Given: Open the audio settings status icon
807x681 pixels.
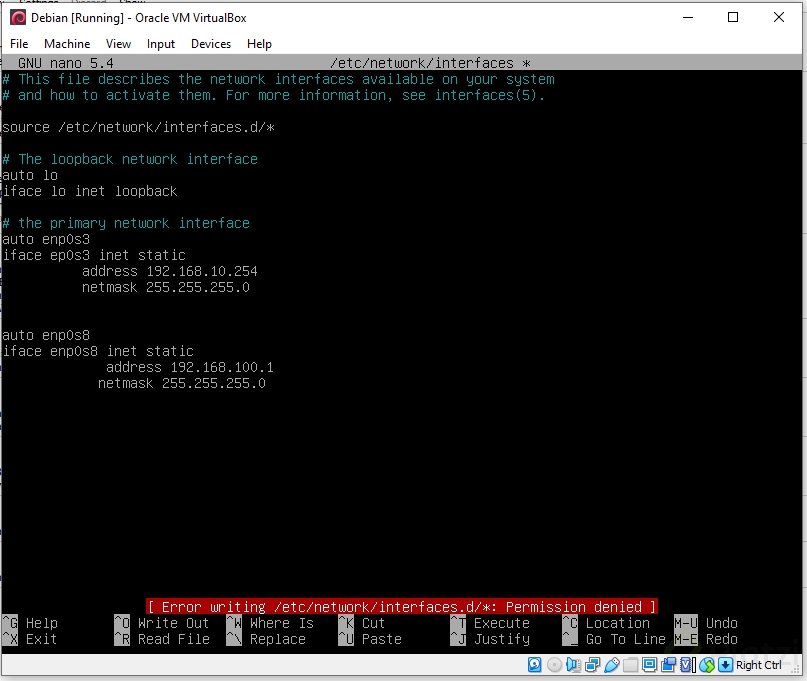Looking at the screenshot, I should pos(573,665).
